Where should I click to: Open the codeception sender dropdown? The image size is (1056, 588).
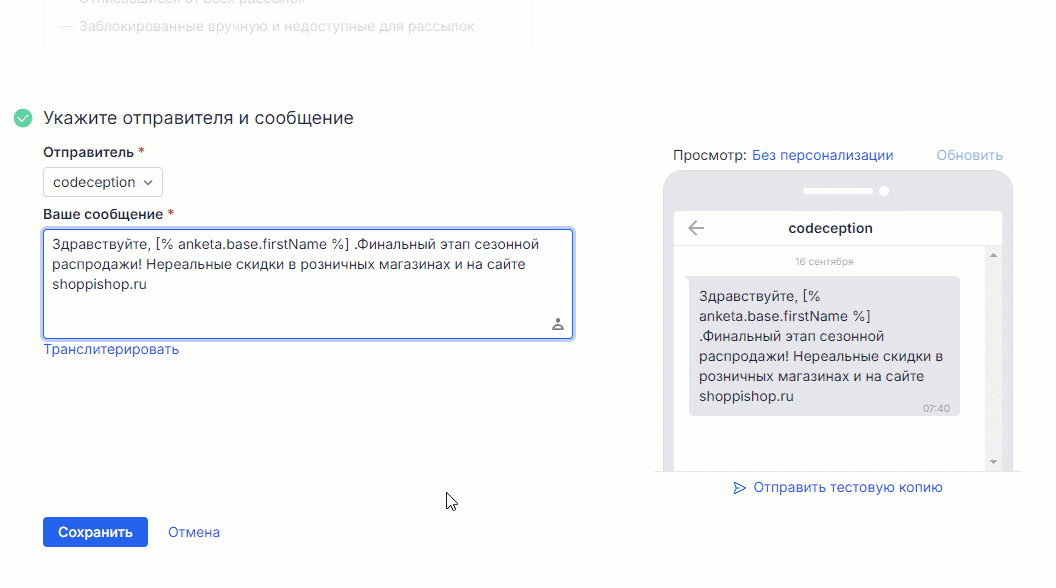102,182
